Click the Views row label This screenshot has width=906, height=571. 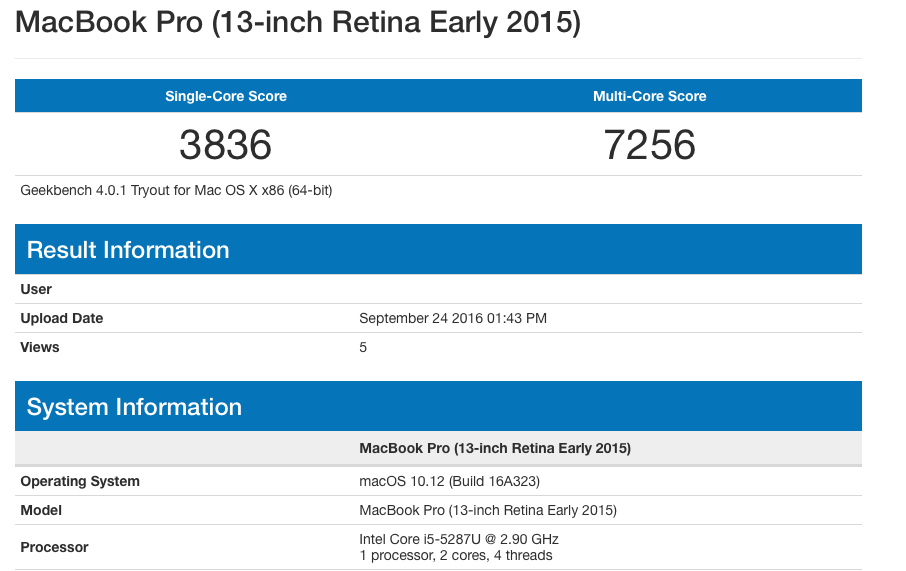pos(39,347)
